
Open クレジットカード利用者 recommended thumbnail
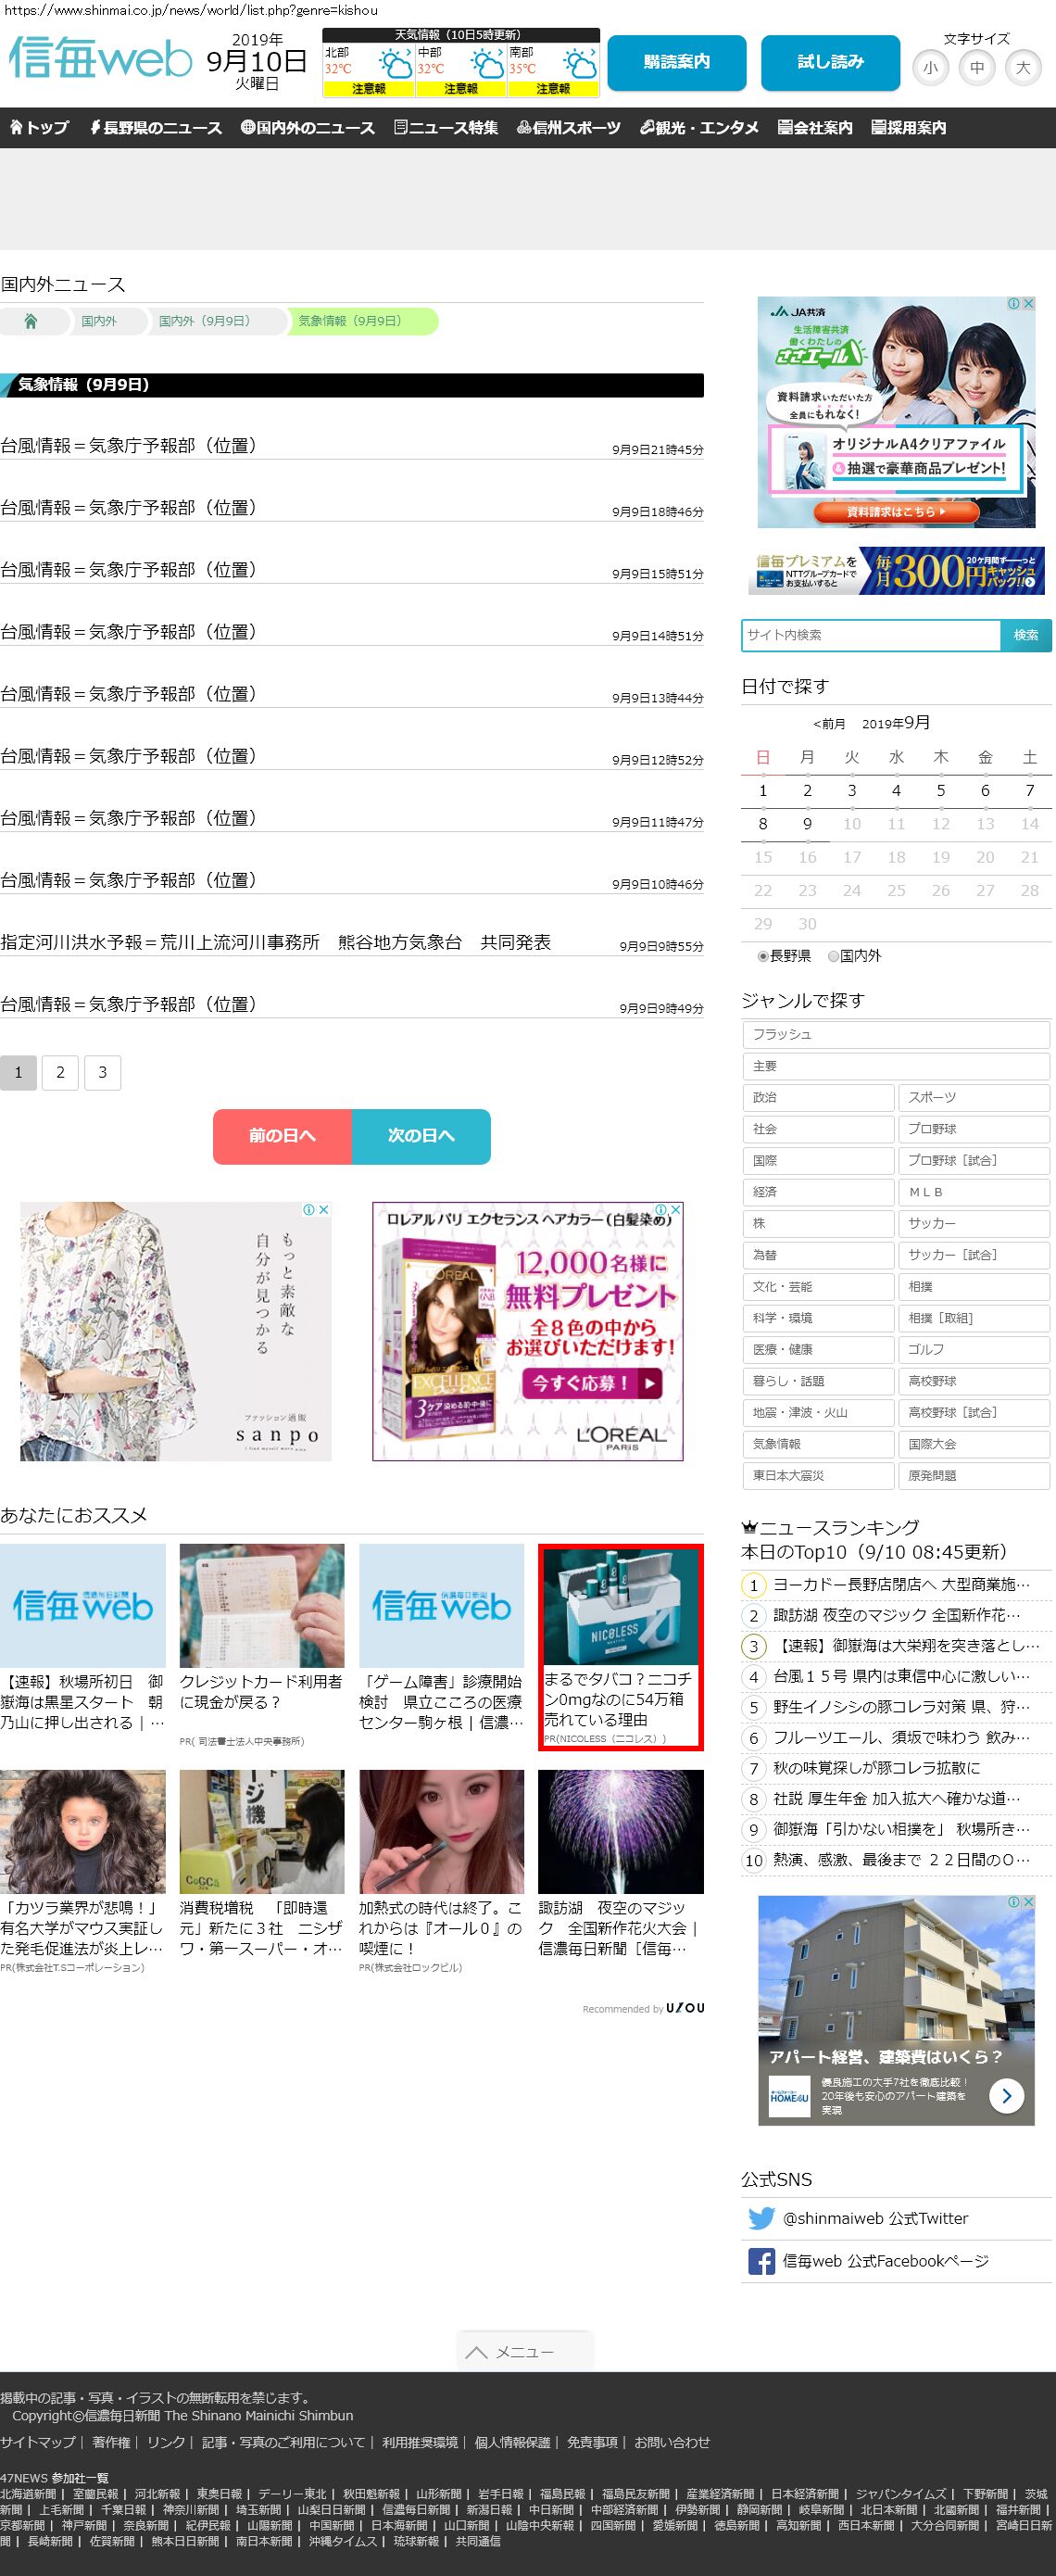262,1605
